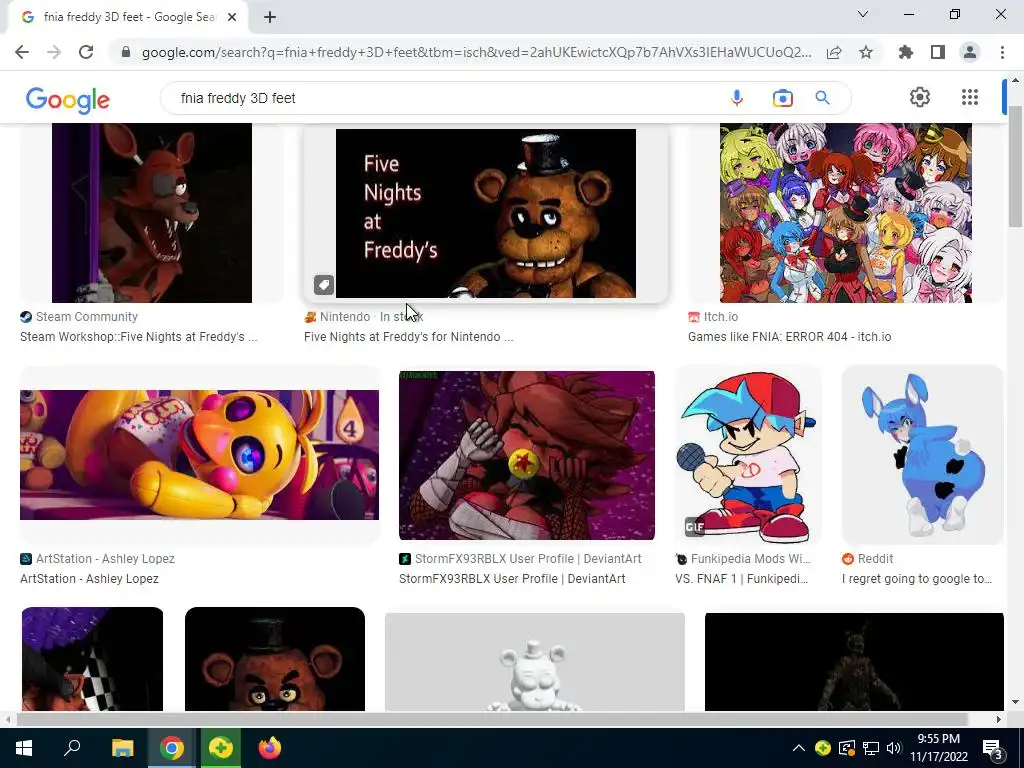Image resolution: width=1024 pixels, height=768 pixels.
Task: Click the vertical scrollbar thumb
Action: (1016, 166)
